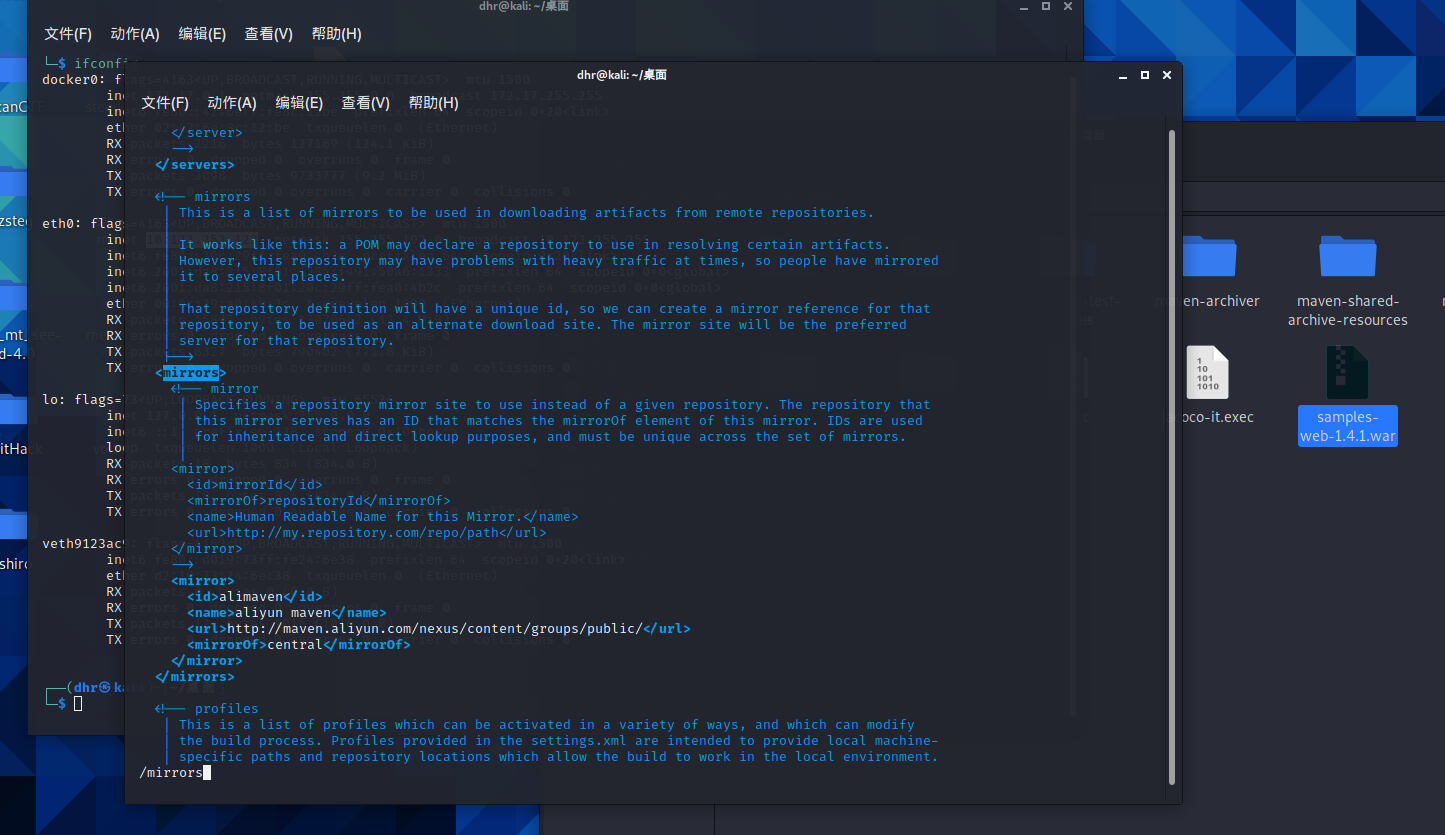The image size is (1445, 835).
Task: Click the front terminal title bar text
Action: [x=621, y=75]
